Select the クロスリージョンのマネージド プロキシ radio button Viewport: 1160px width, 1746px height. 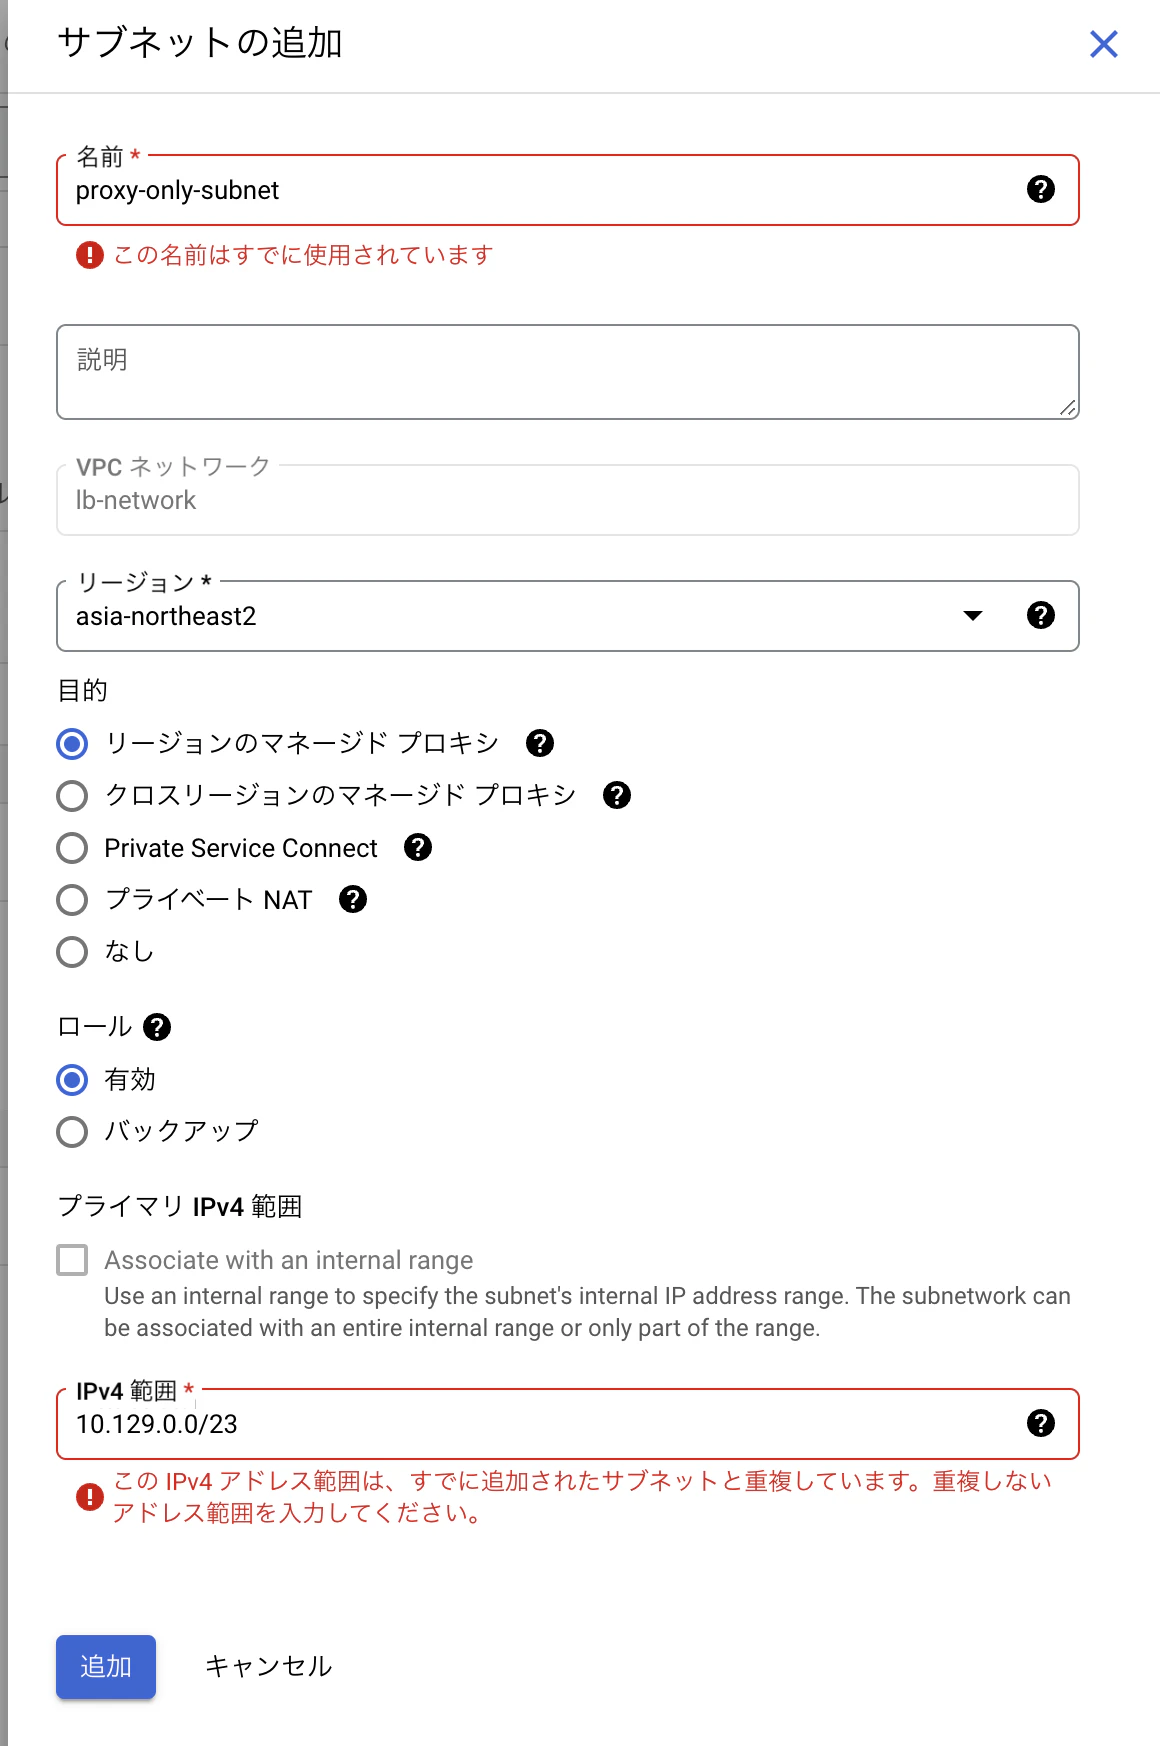click(71, 795)
